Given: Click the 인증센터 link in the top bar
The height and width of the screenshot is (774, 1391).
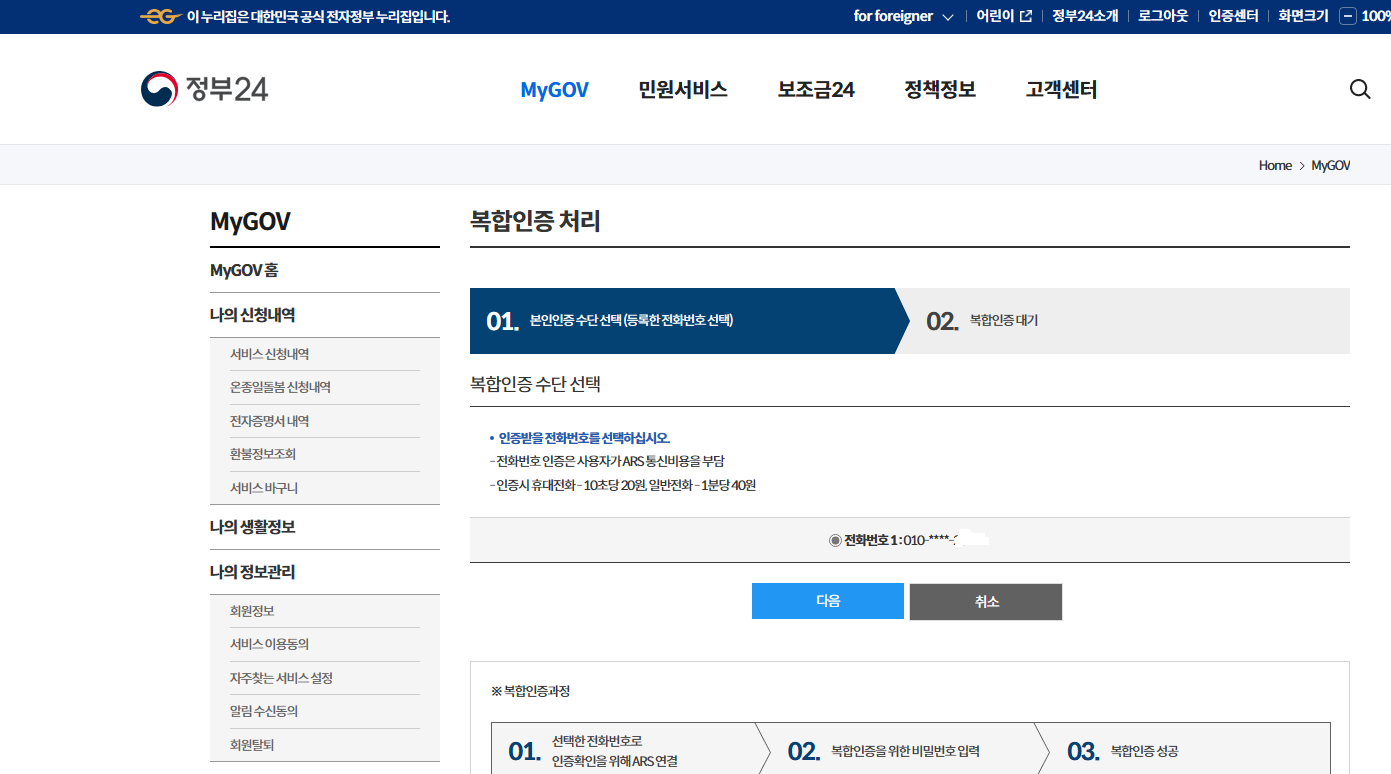Looking at the screenshot, I should 1232,15.
